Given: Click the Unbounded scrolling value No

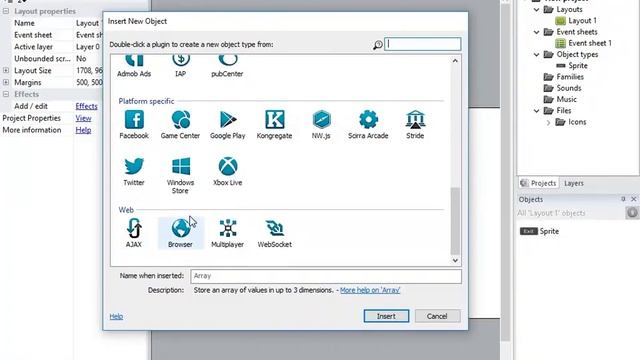Looking at the screenshot, I should pos(81,59).
